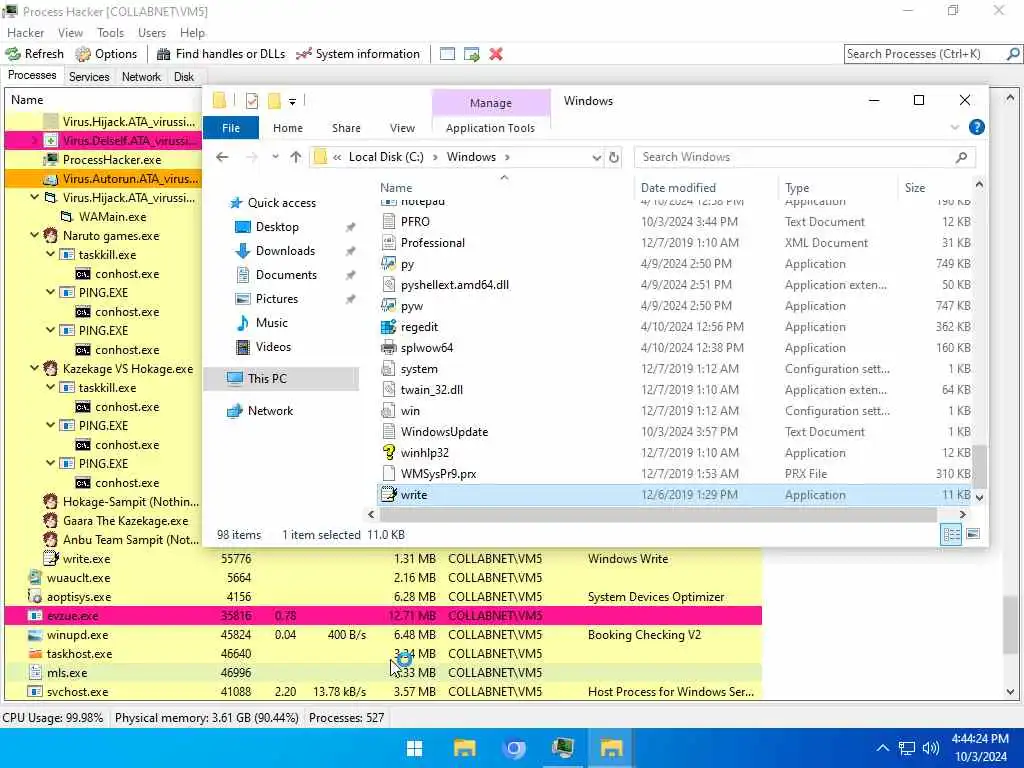Click the py application icon
The image size is (1024, 768).
389,264
